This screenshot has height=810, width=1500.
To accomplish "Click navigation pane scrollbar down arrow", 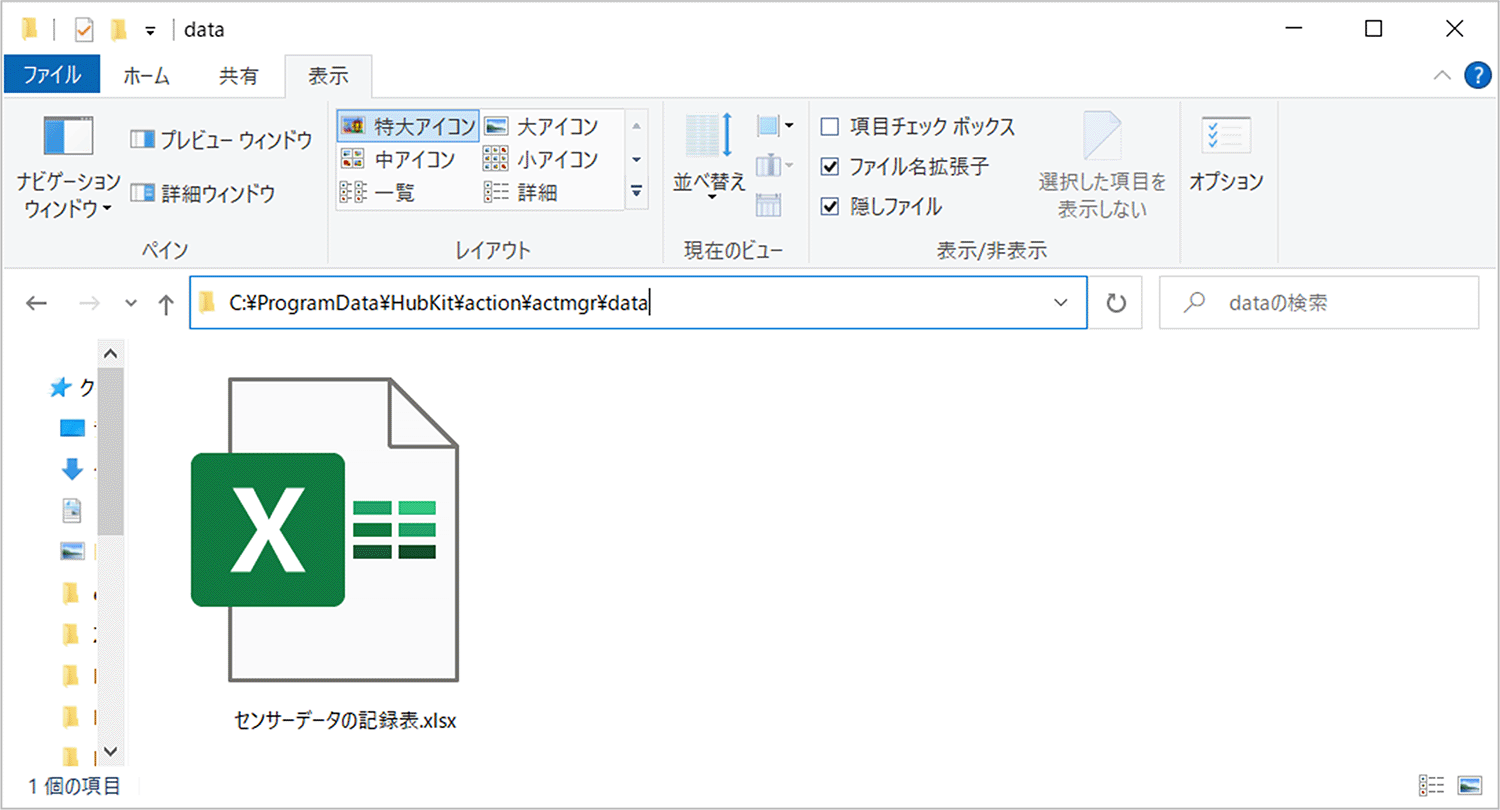I will pyautogui.click(x=110, y=749).
